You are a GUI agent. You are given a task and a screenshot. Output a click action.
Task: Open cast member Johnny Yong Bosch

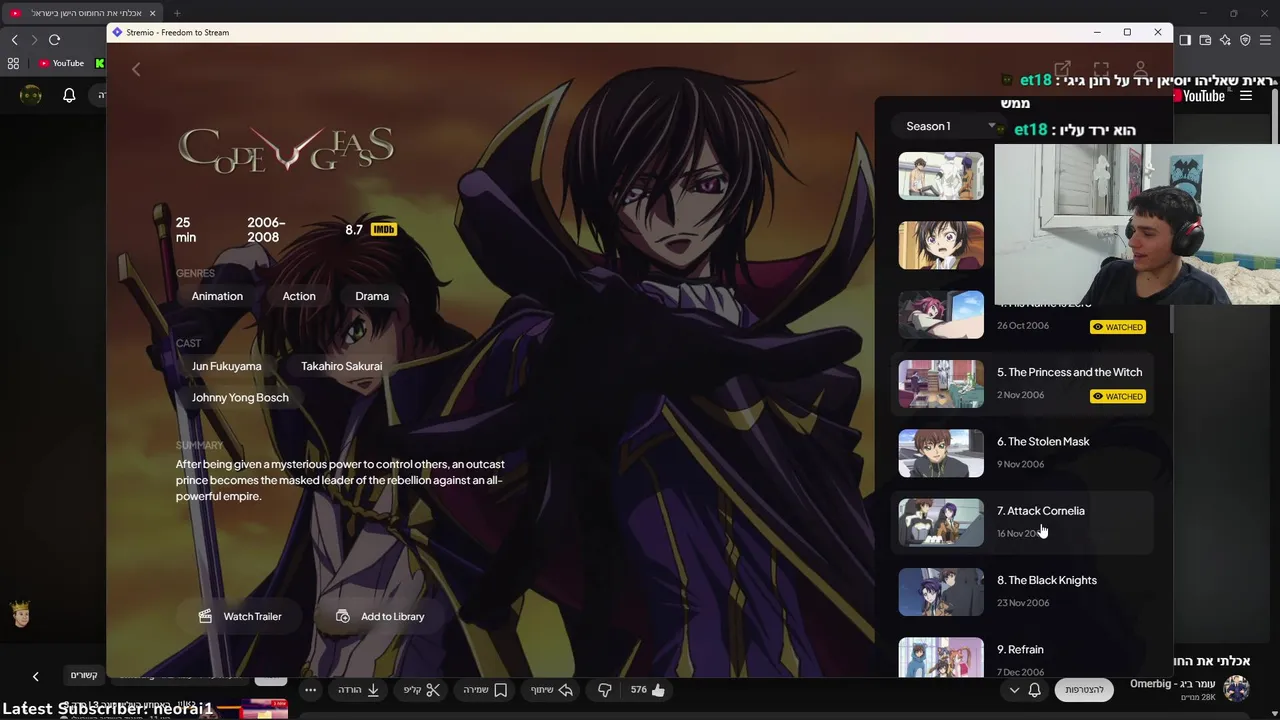pos(240,397)
